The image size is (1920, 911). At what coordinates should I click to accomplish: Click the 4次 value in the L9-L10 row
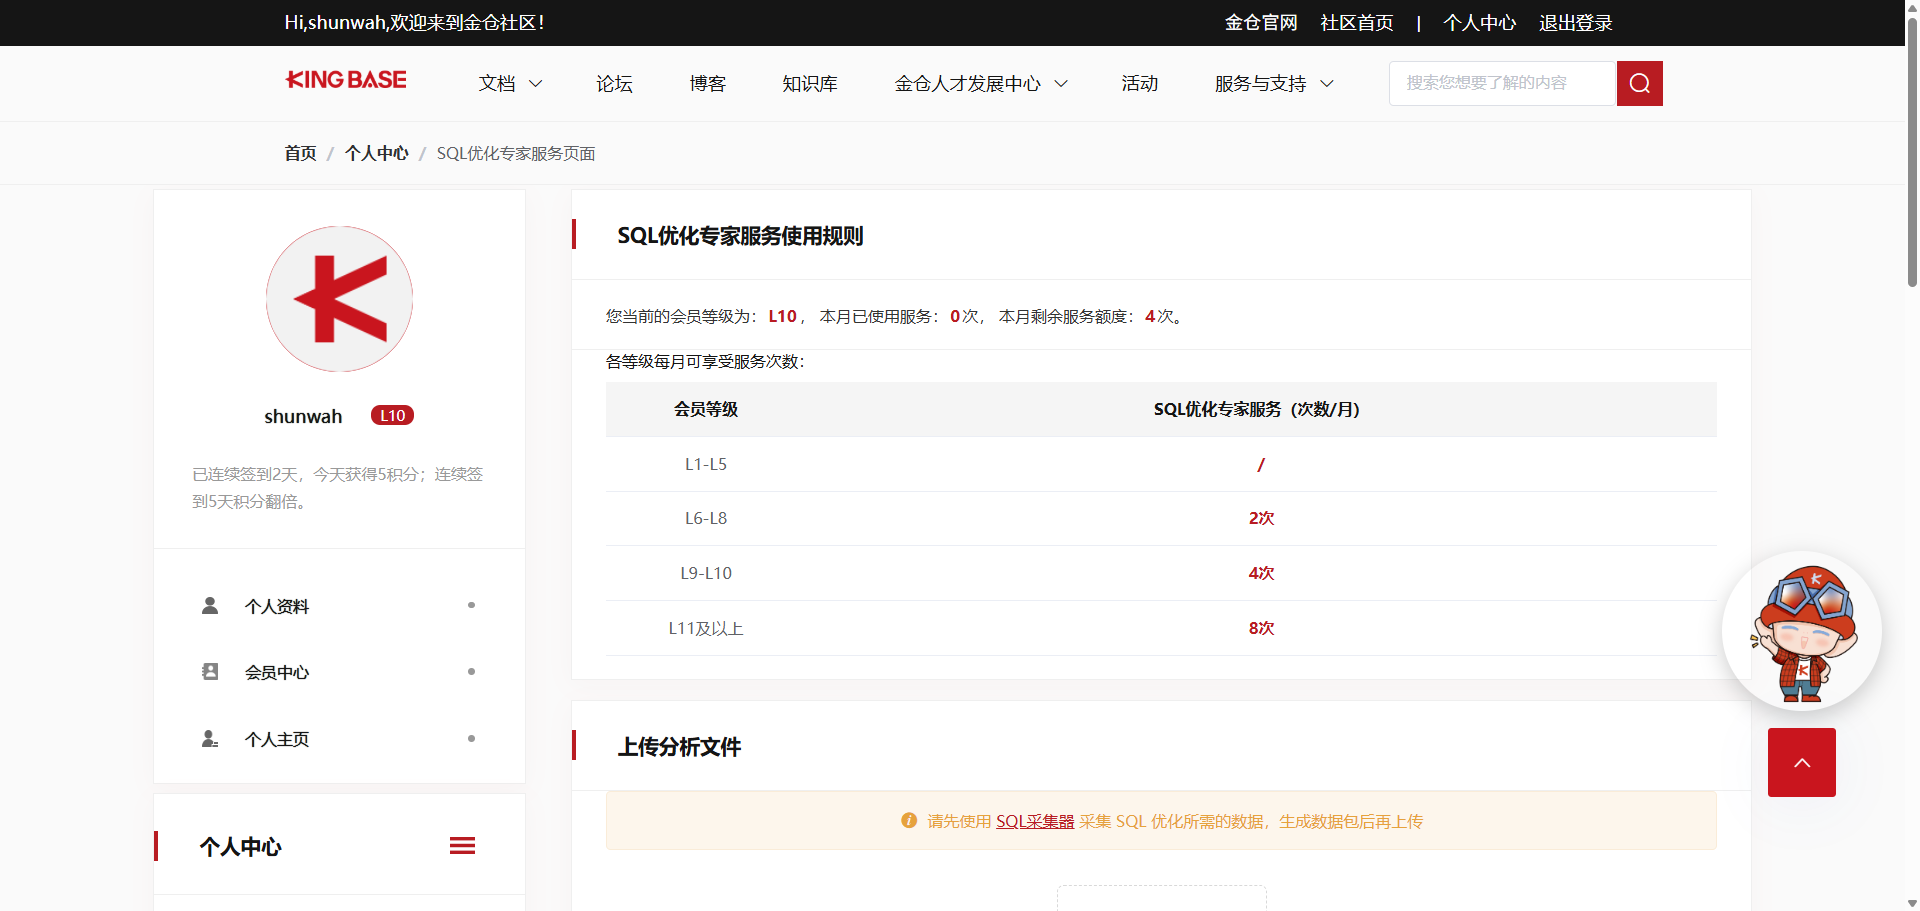pos(1261,573)
